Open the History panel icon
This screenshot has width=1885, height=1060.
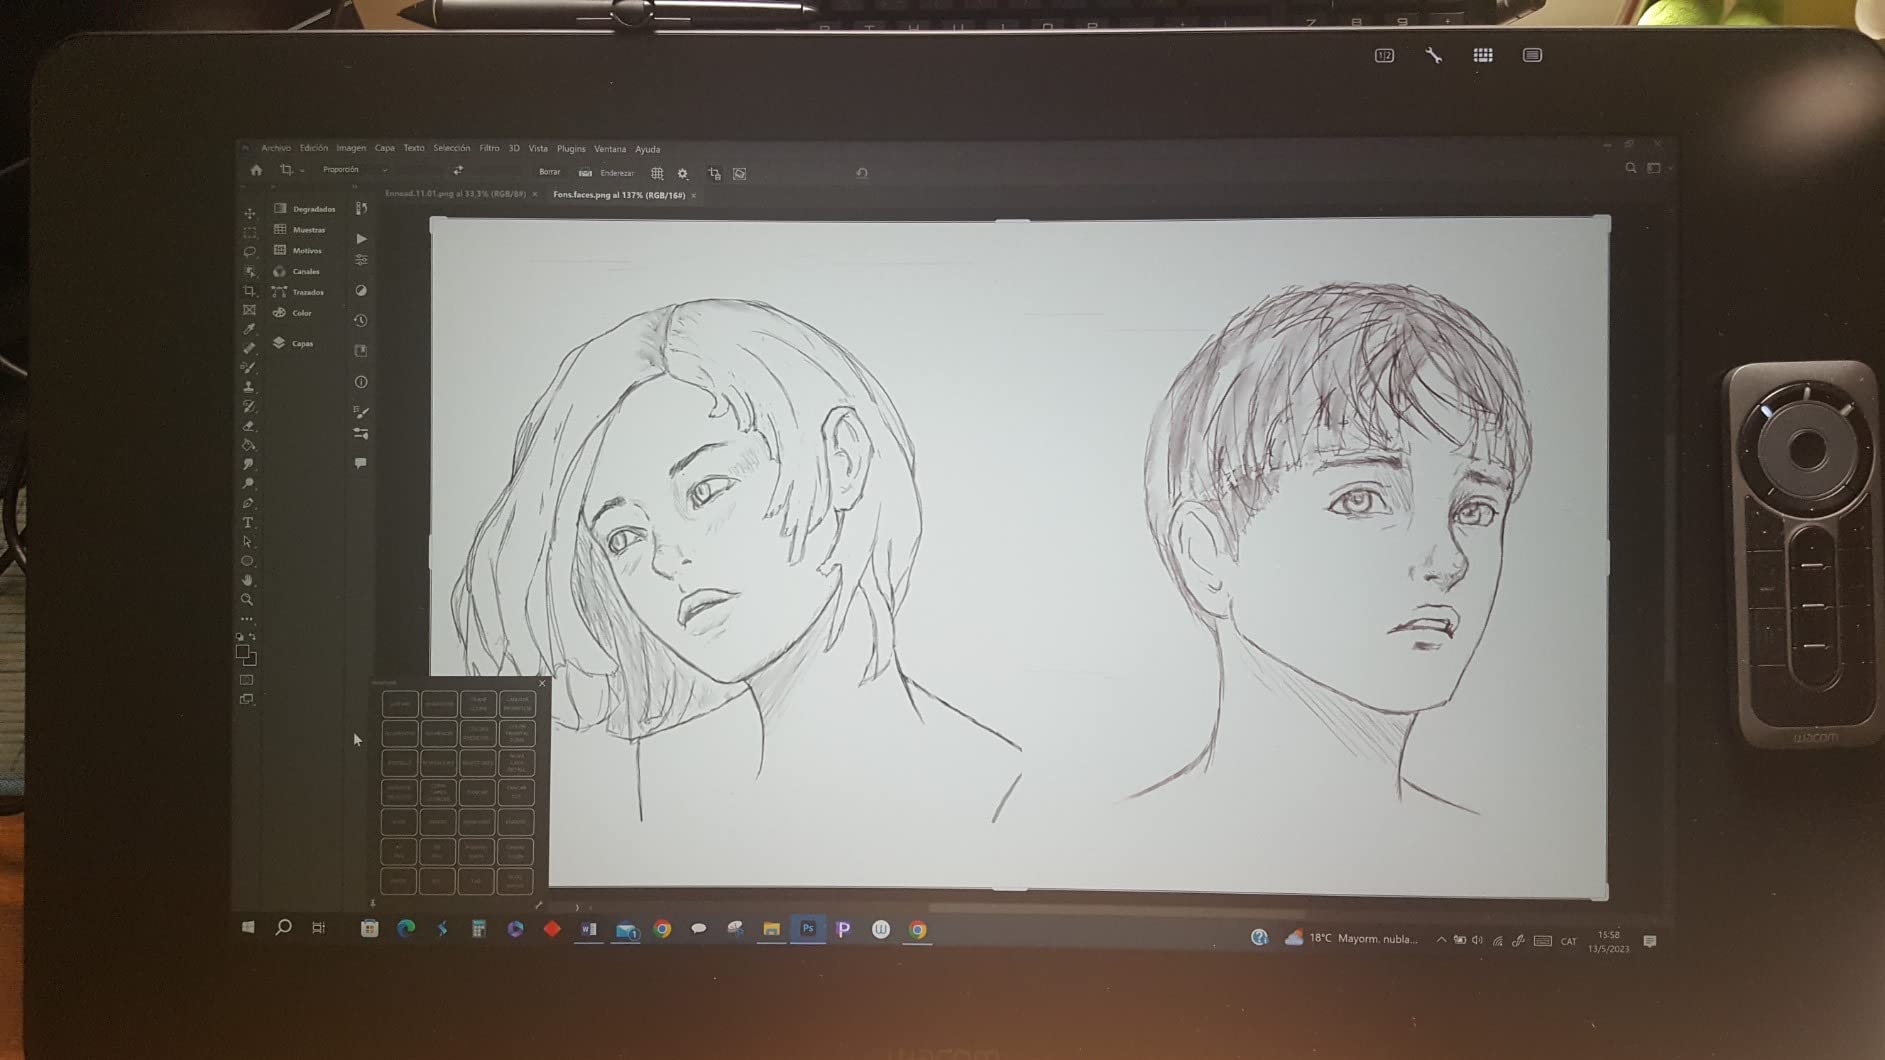pos(361,321)
